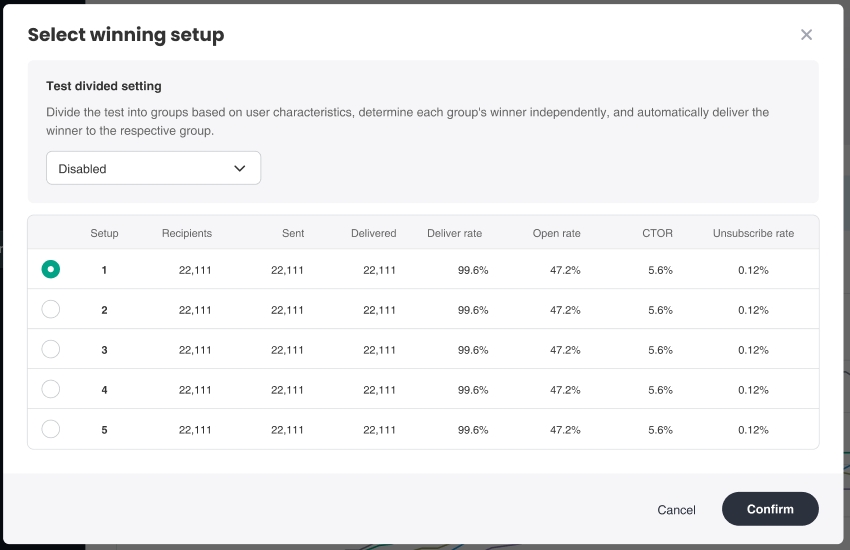Choose Setup 2 as the winner
850x550 pixels.
pyautogui.click(x=51, y=310)
